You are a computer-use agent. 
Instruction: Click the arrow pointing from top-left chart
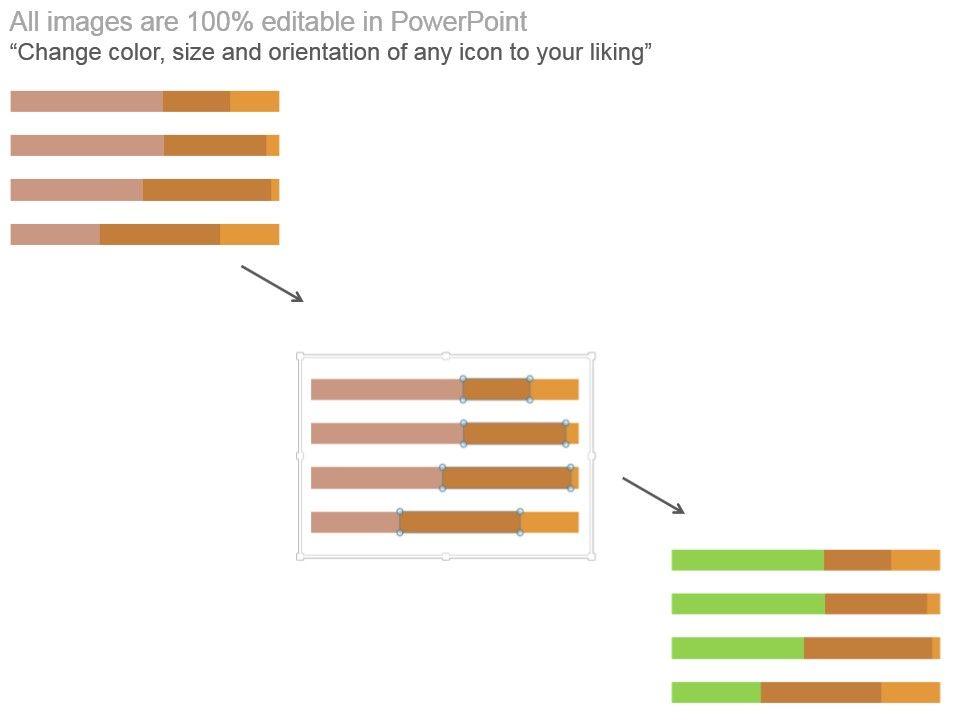pyautogui.click(x=272, y=283)
